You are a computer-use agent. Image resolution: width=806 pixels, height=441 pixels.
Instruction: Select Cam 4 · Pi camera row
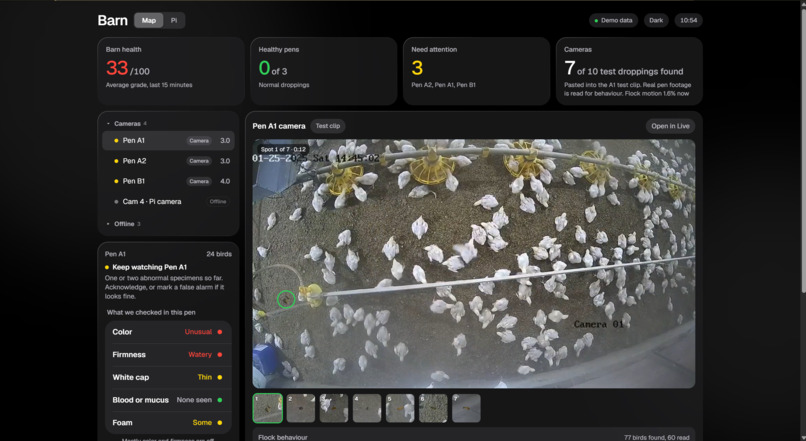168,201
